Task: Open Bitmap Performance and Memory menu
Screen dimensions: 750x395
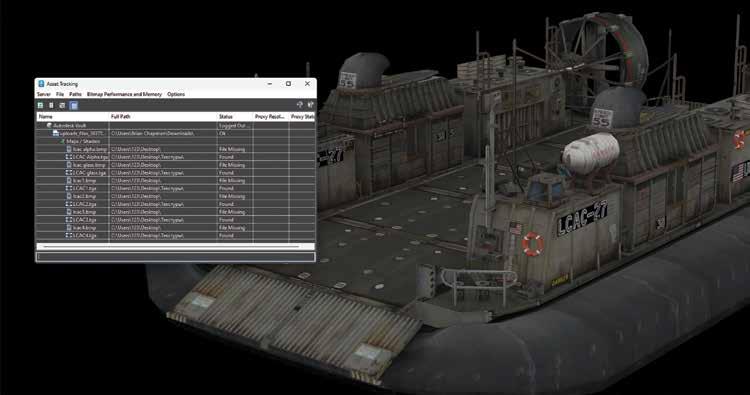Action: tap(124, 94)
